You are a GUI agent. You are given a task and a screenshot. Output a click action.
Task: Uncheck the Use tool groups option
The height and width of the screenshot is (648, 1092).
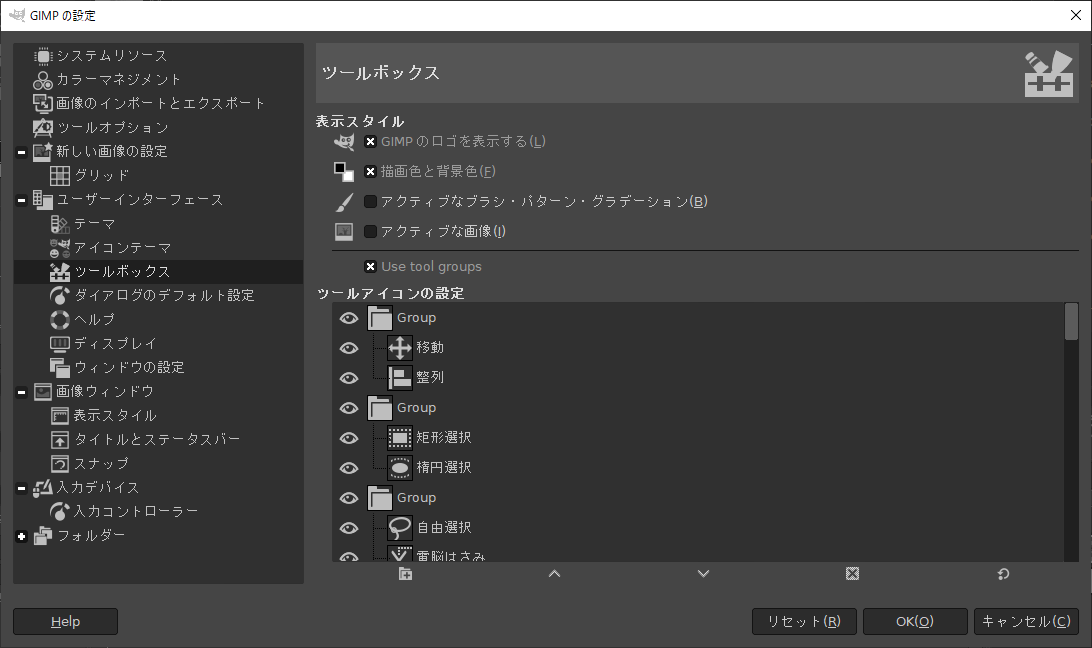point(370,266)
